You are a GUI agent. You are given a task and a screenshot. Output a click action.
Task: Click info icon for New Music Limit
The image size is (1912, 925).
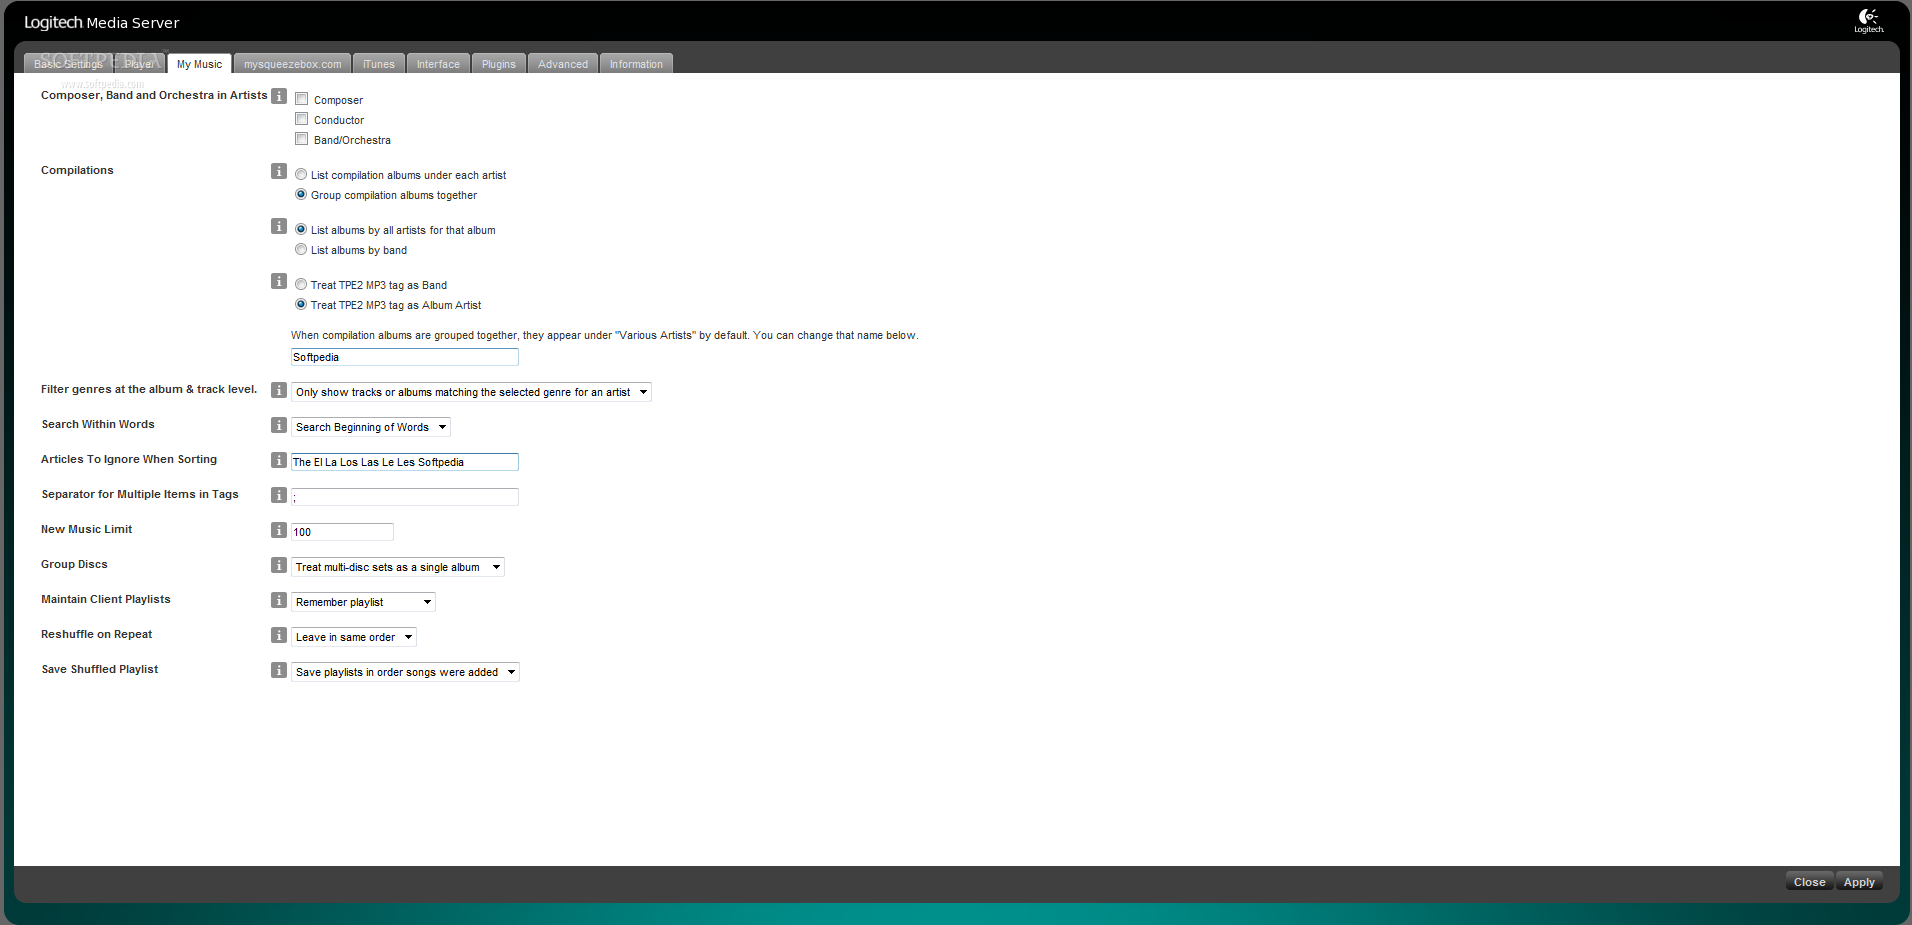tap(279, 530)
